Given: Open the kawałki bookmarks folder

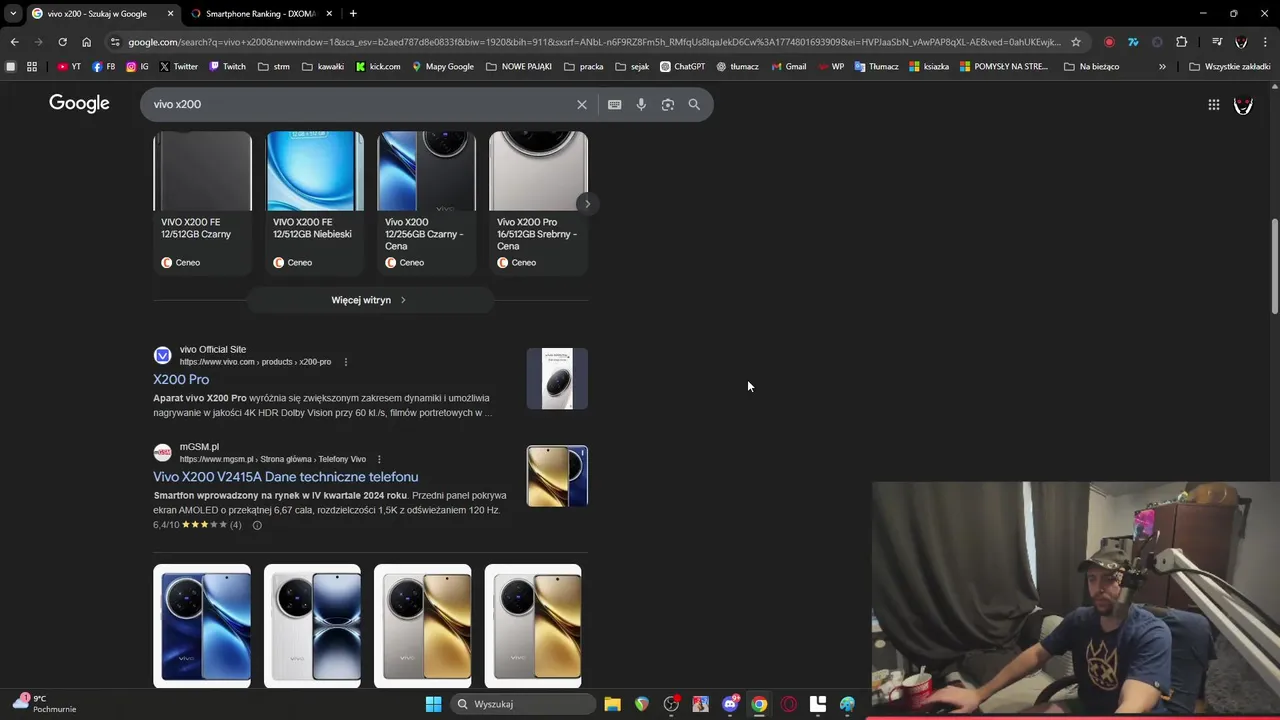Looking at the screenshot, I should click(x=322, y=67).
